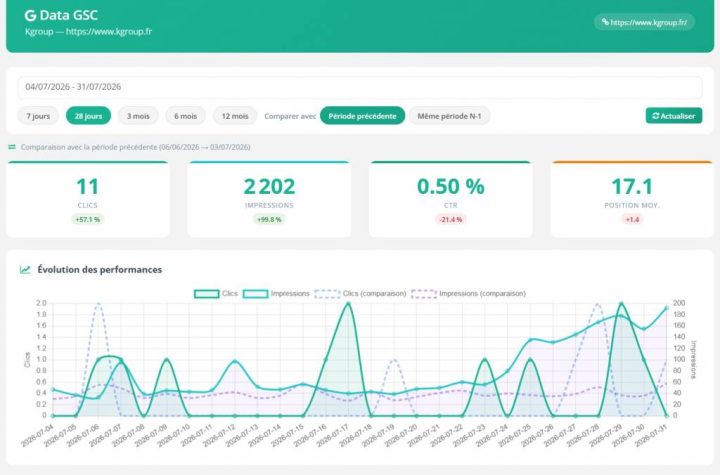This screenshot has width=720, height=475.
Task: Click the -21.4 % badge
Action: tap(450, 220)
